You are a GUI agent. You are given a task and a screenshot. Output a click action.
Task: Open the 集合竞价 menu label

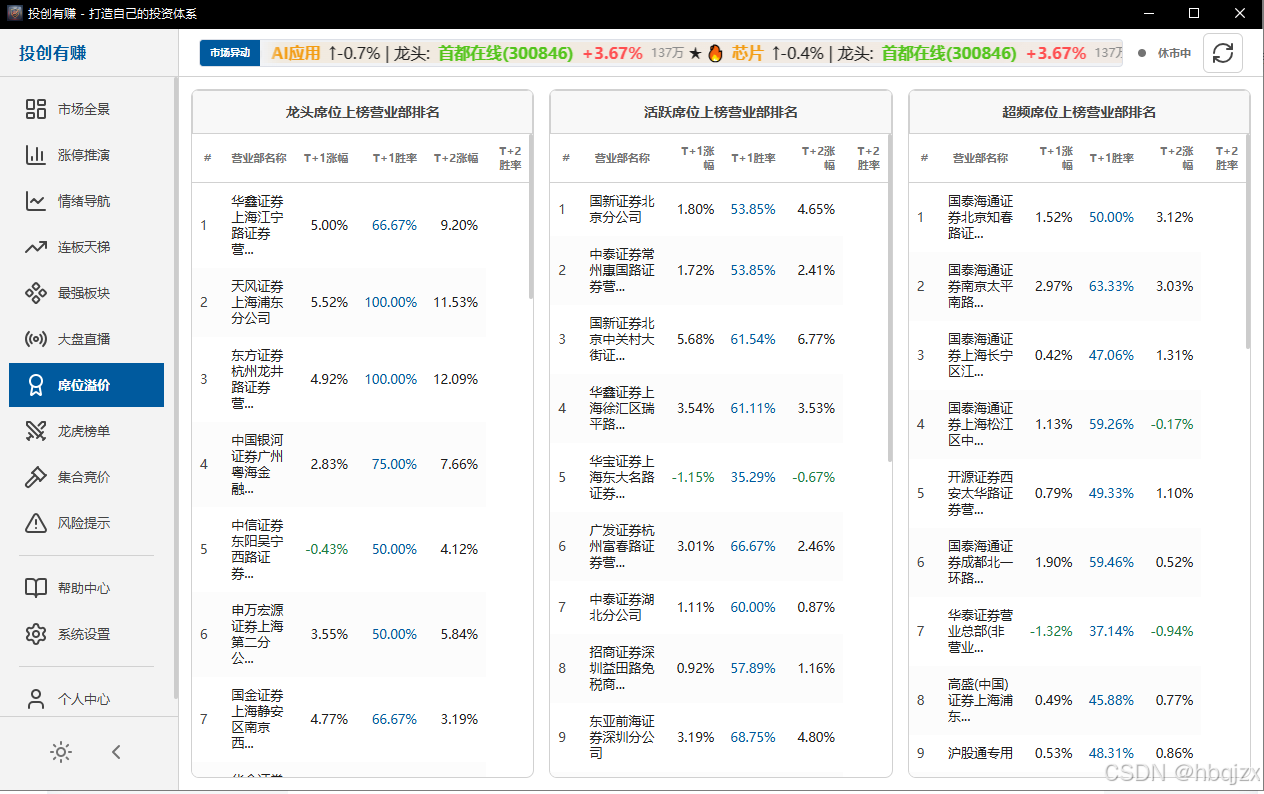click(84, 477)
